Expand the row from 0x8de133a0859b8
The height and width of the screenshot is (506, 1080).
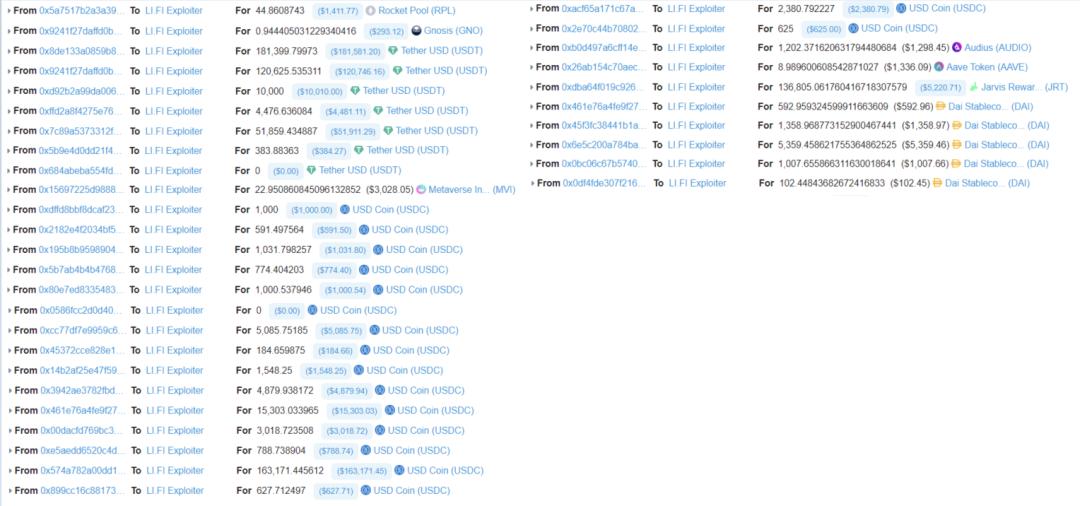pyautogui.click(x=9, y=51)
